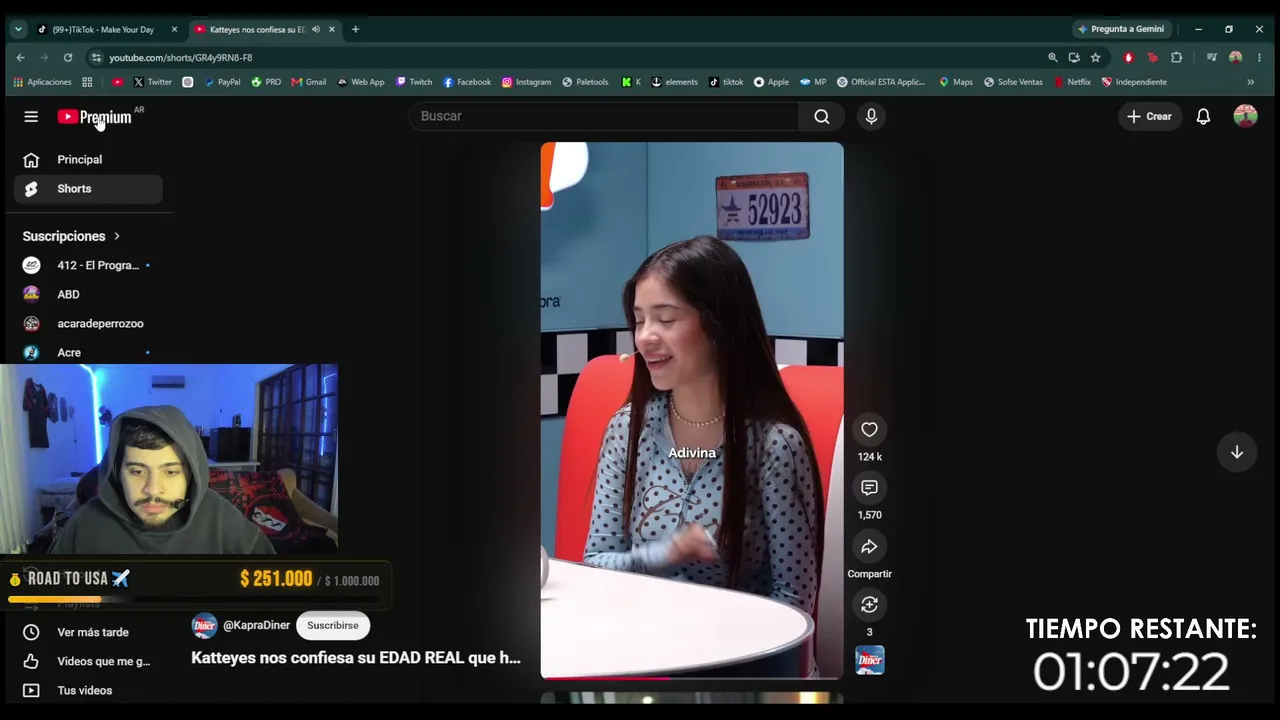The width and height of the screenshot is (1280, 720).
Task: Open the Sofse Ventas bookmark
Action: (1012, 82)
